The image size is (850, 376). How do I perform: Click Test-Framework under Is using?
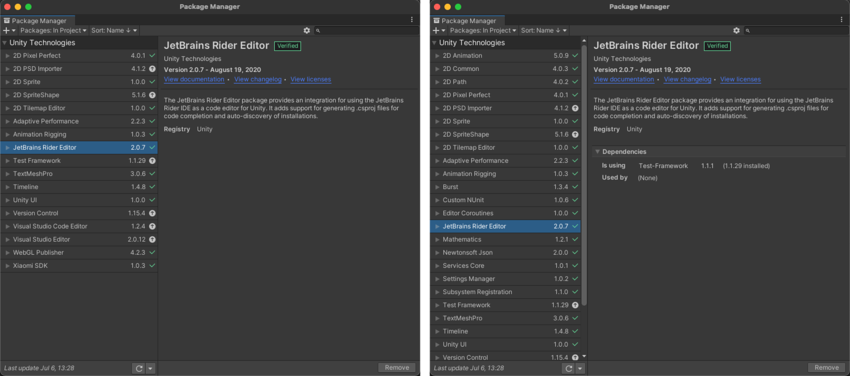point(663,166)
